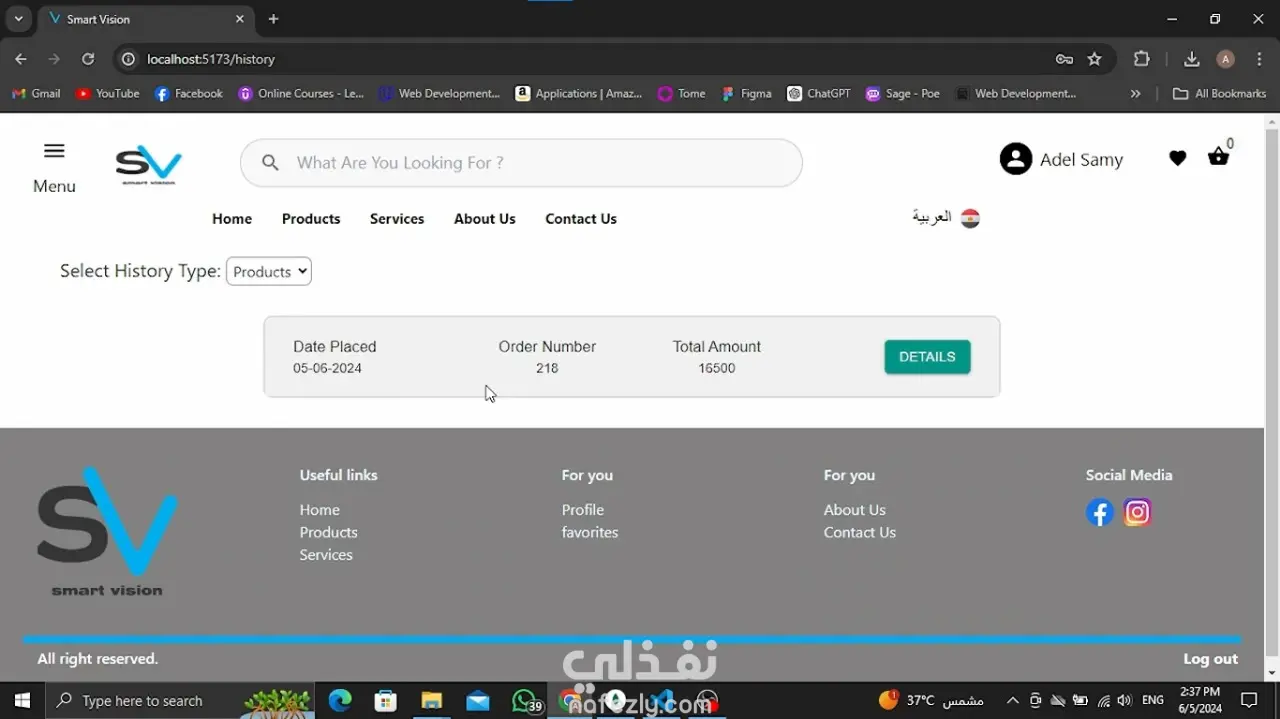Open the Select History Type dropdown
The image size is (1280, 719).
269,271
